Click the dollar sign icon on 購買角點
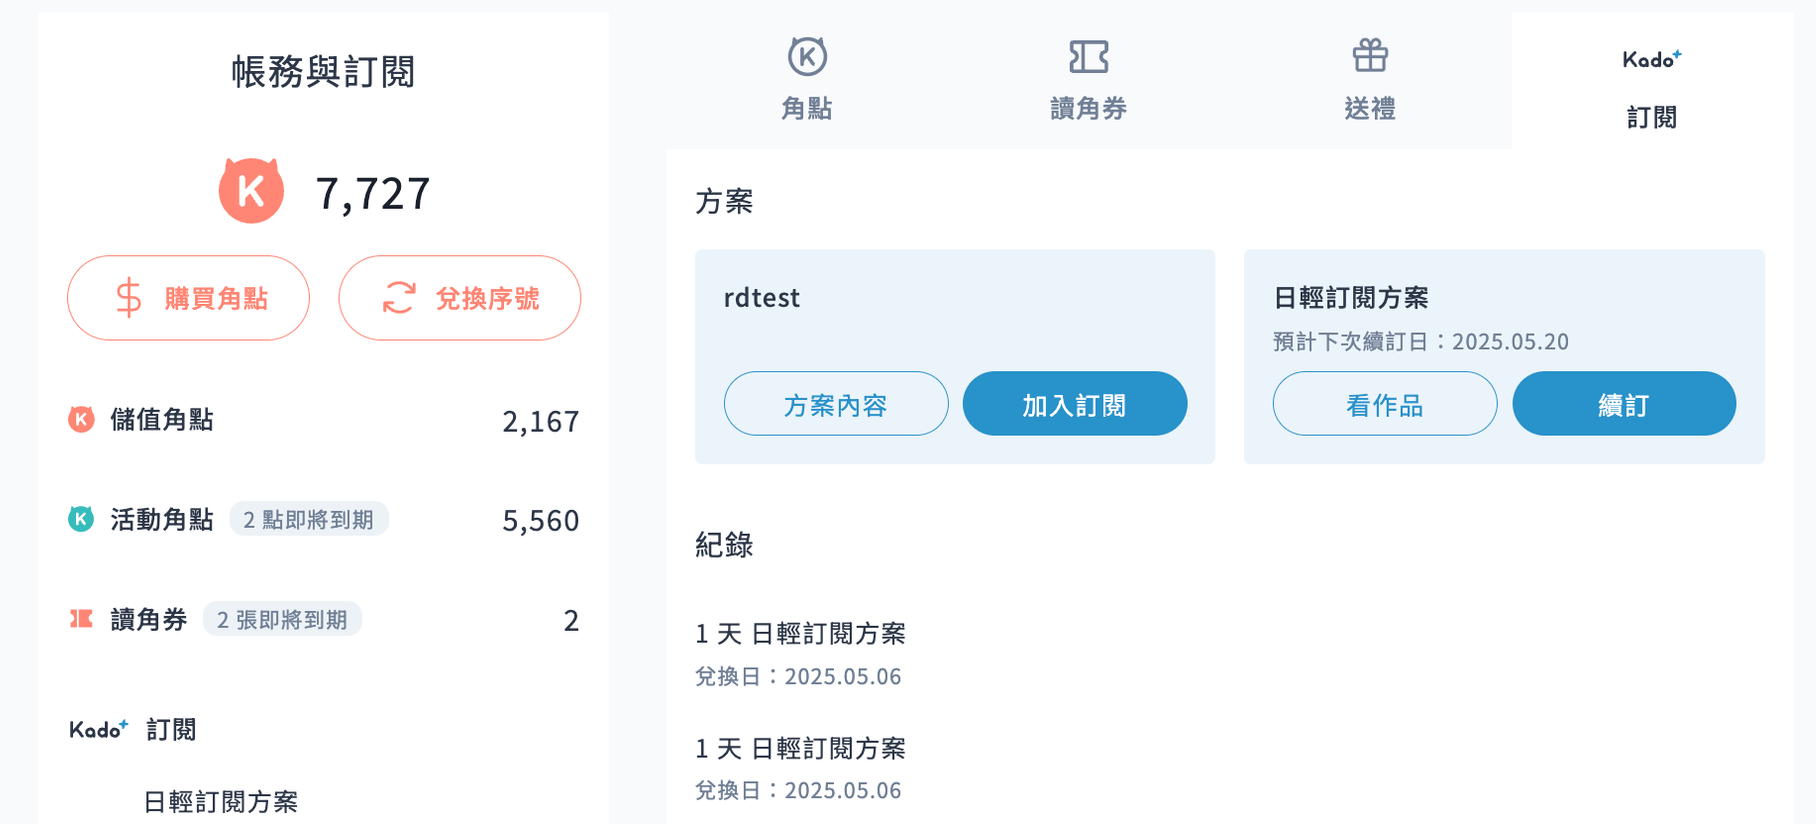The width and height of the screenshot is (1816, 824). (x=129, y=298)
